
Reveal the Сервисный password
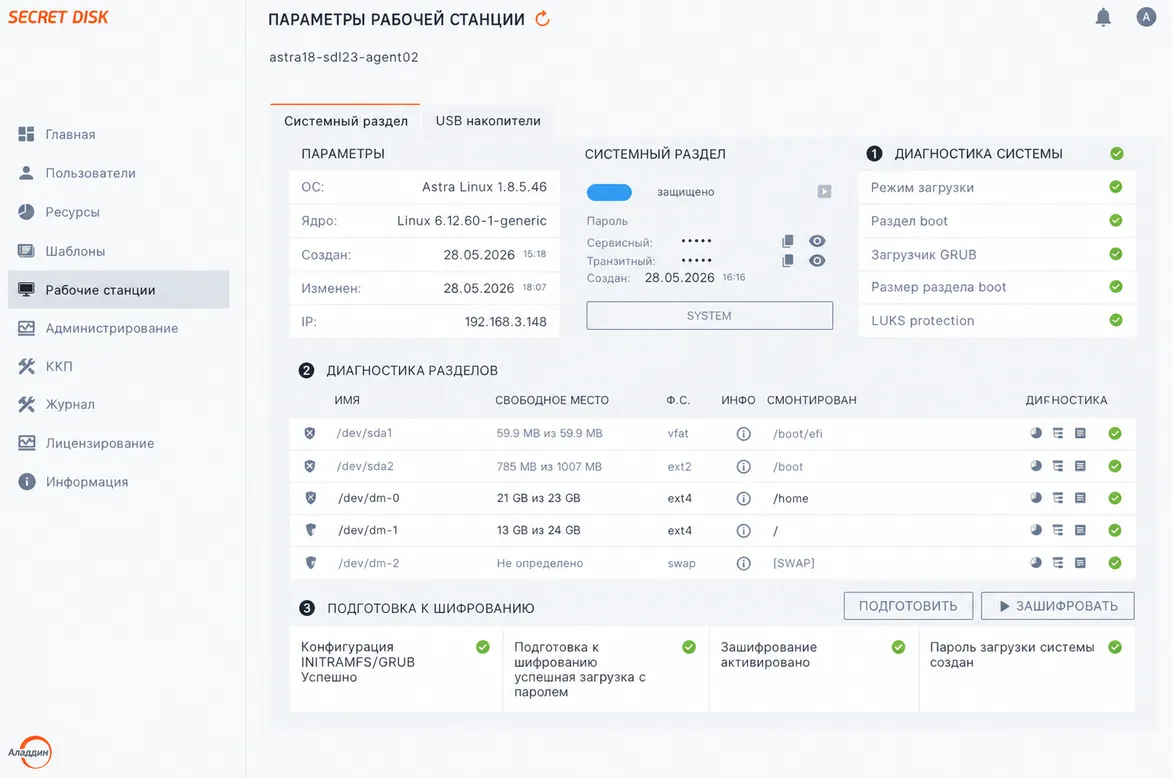tap(817, 241)
